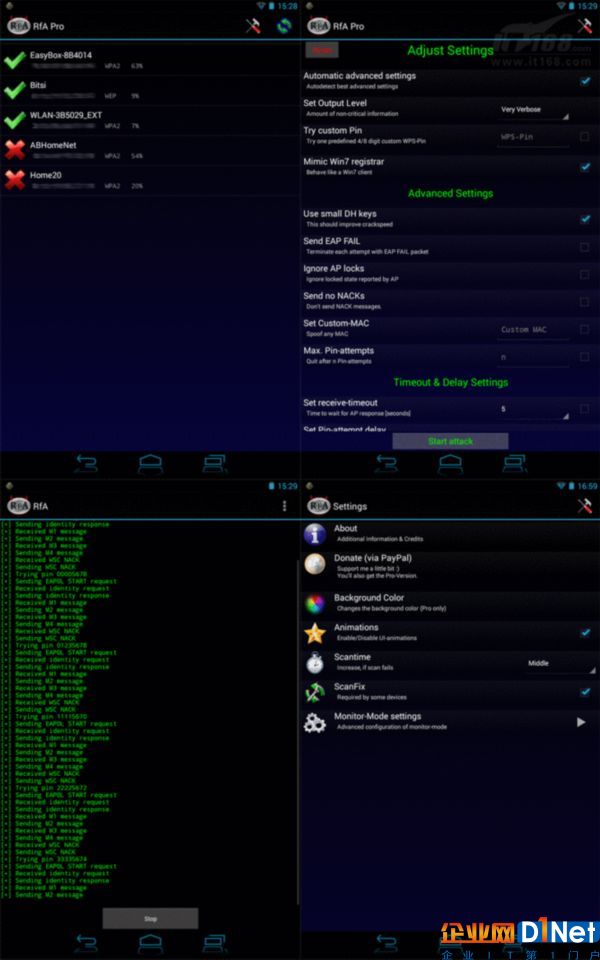
Task: Enable the Ignore AP locks checkbox
Action: click(585, 274)
